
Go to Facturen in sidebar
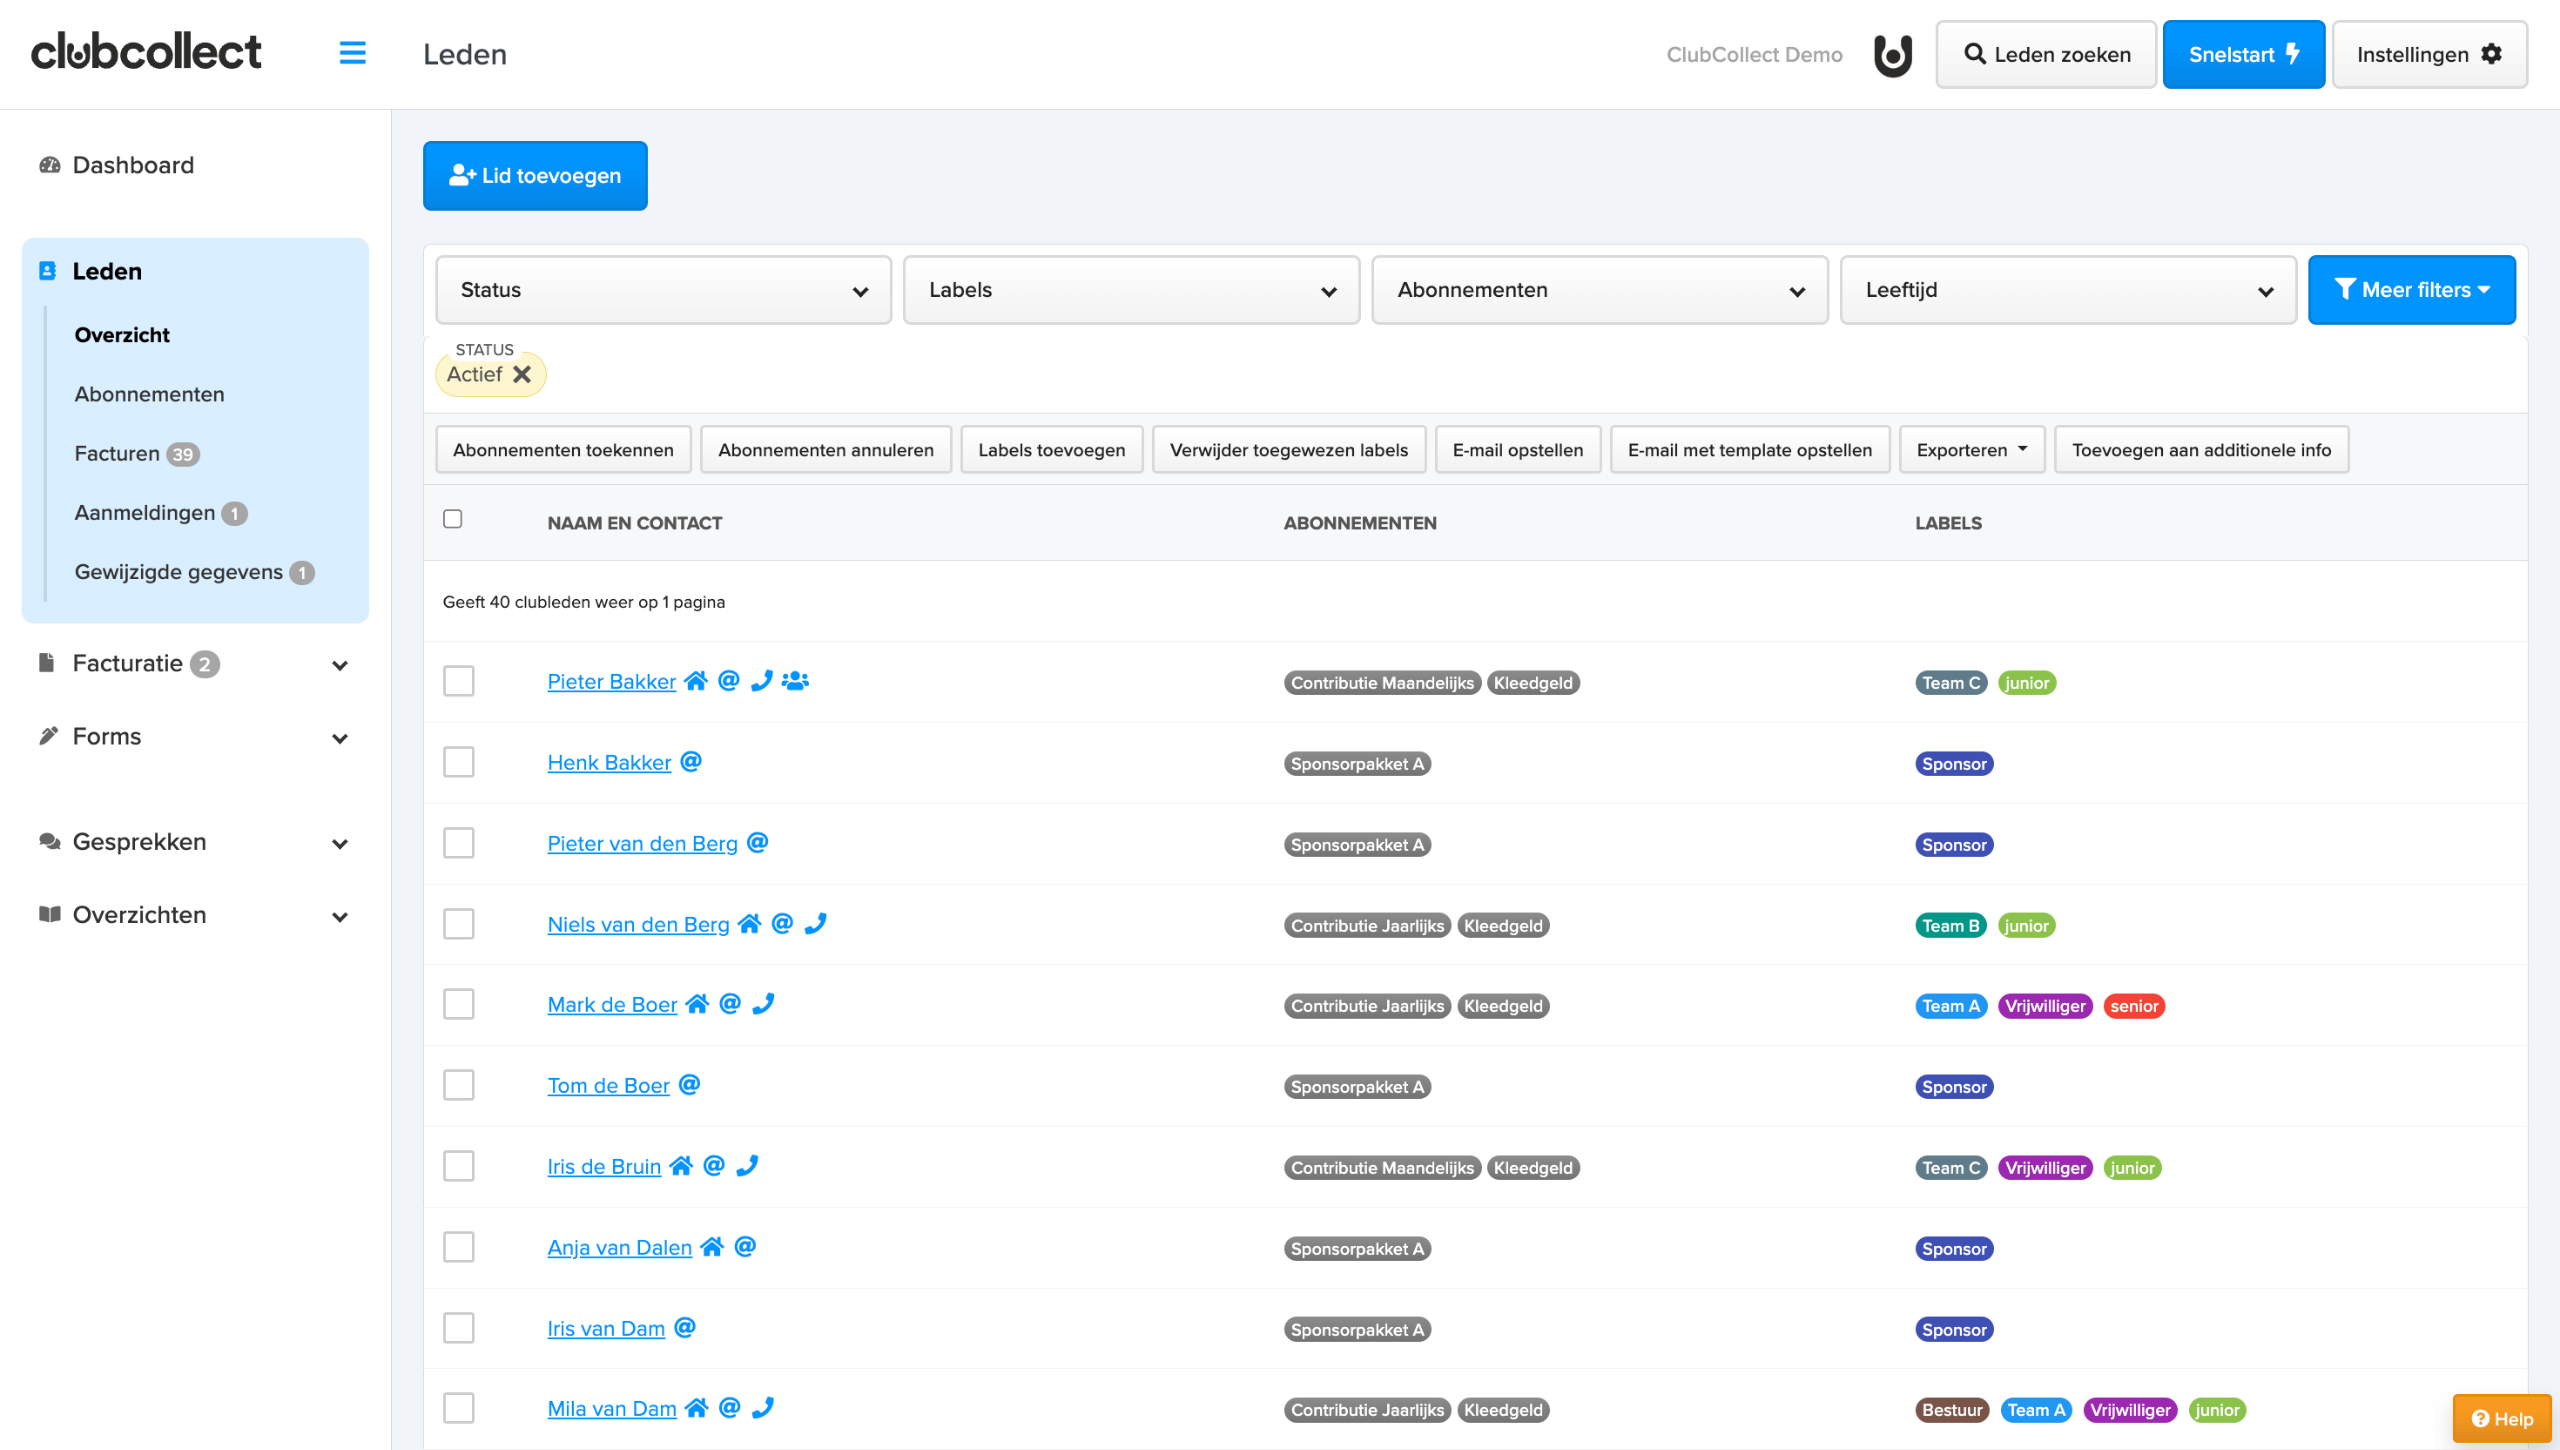pyautogui.click(x=117, y=453)
